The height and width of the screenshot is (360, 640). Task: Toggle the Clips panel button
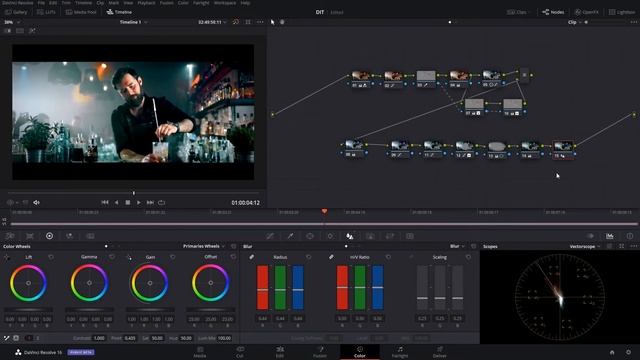coord(517,12)
